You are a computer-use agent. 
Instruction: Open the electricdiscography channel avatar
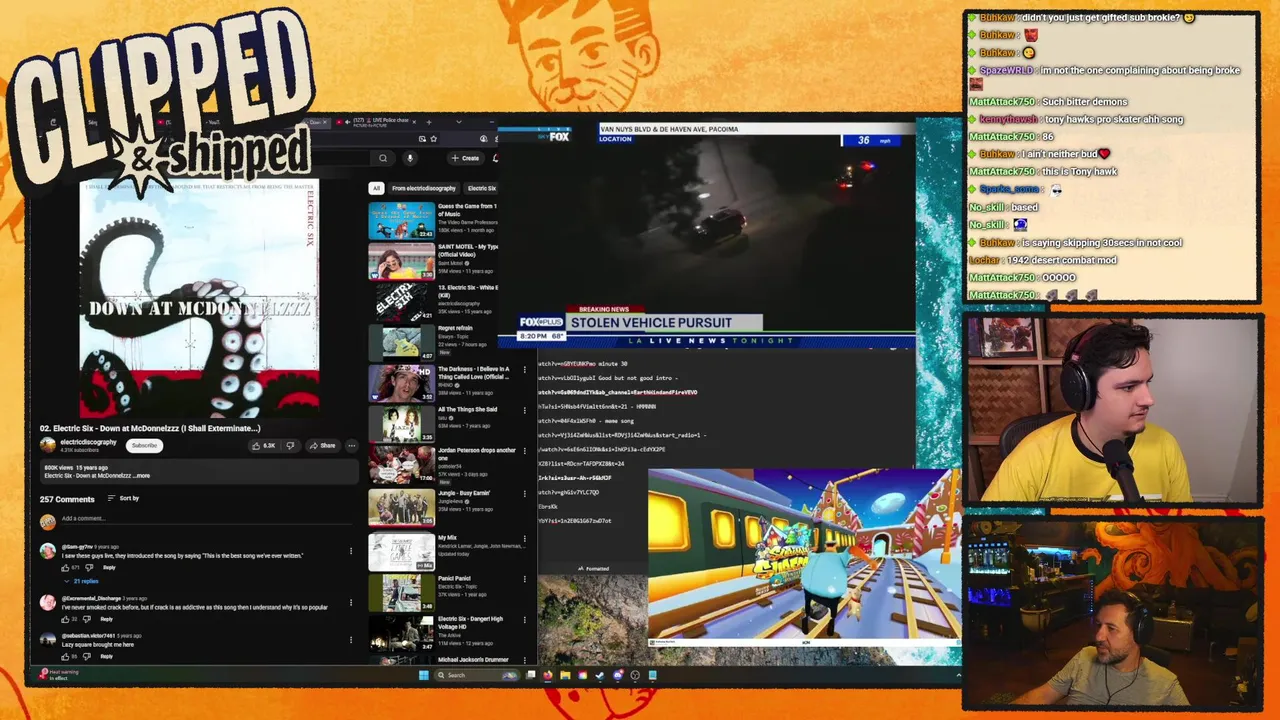[47, 444]
